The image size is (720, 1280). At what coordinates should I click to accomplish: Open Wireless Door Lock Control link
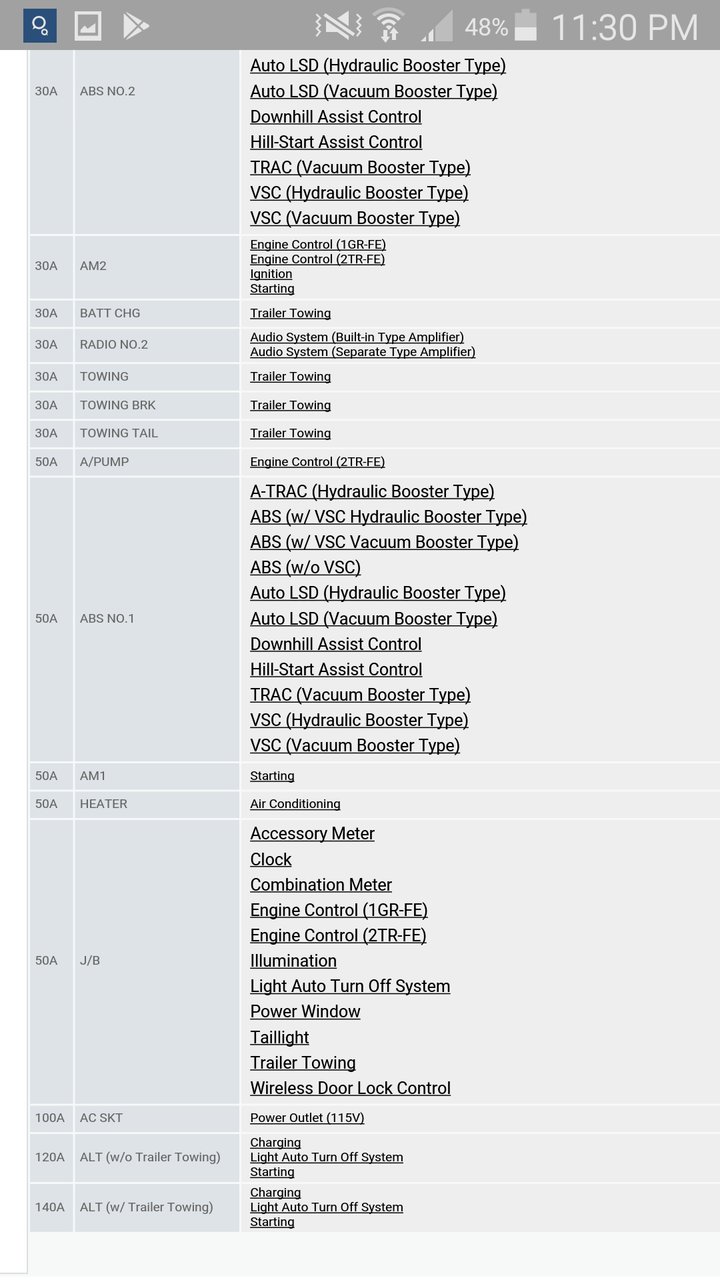click(x=350, y=1088)
